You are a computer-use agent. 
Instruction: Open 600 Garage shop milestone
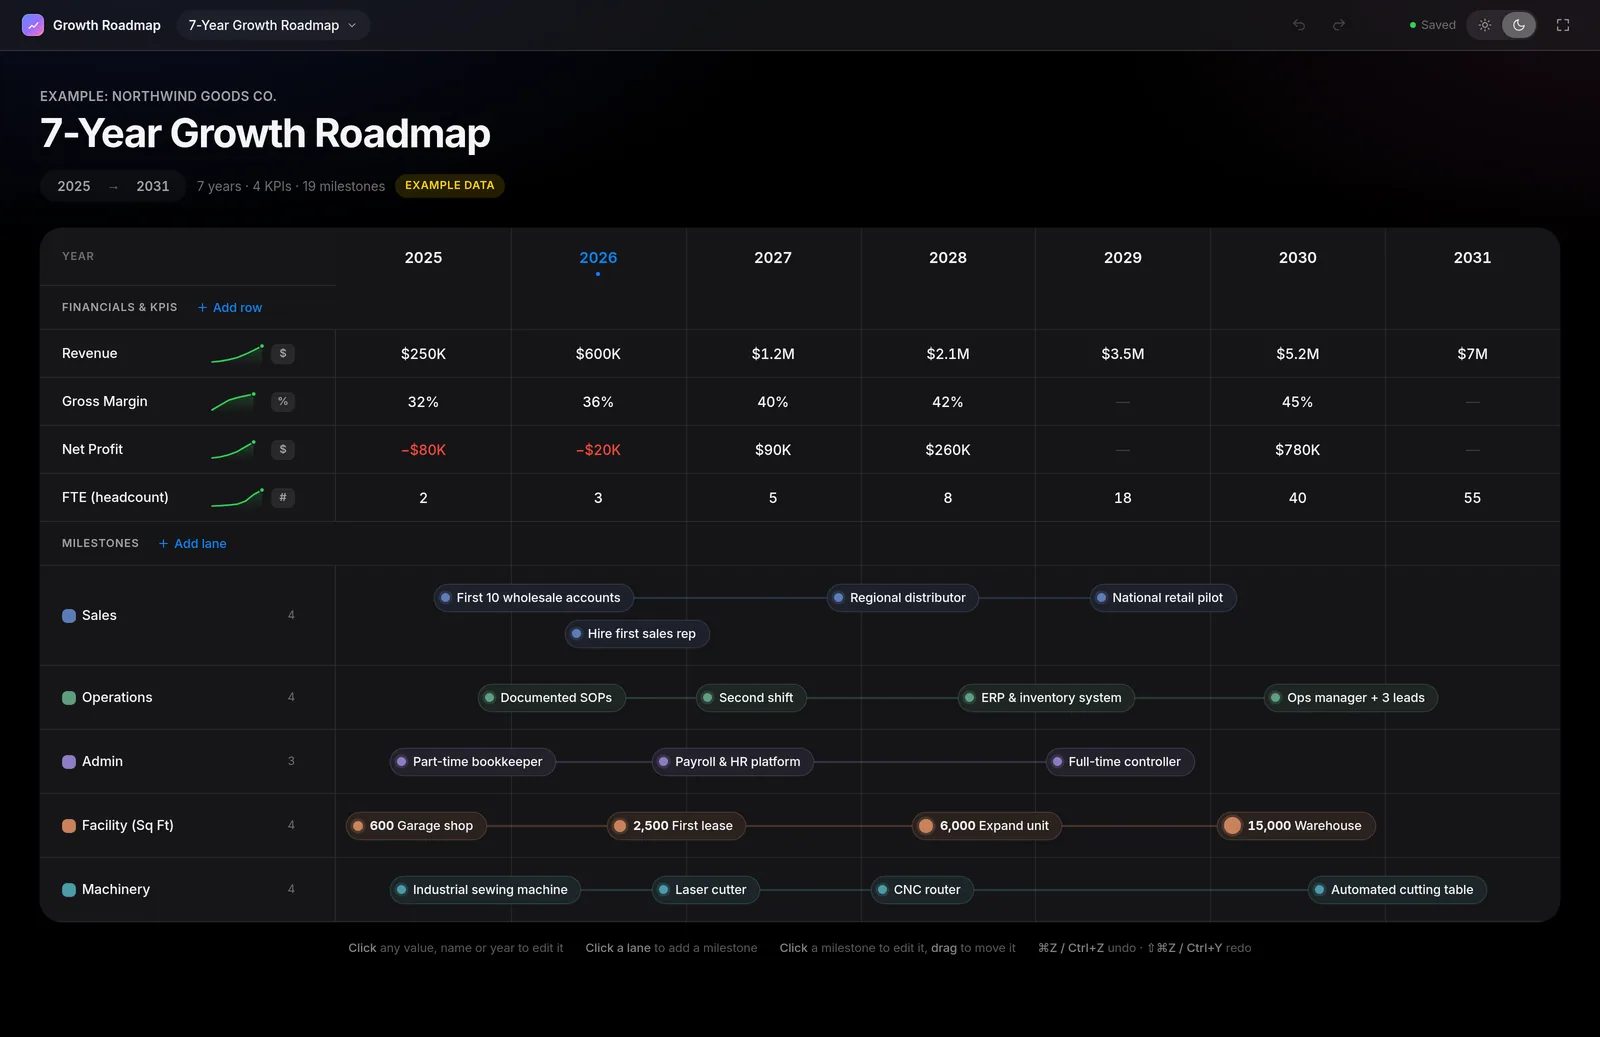point(416,826)
